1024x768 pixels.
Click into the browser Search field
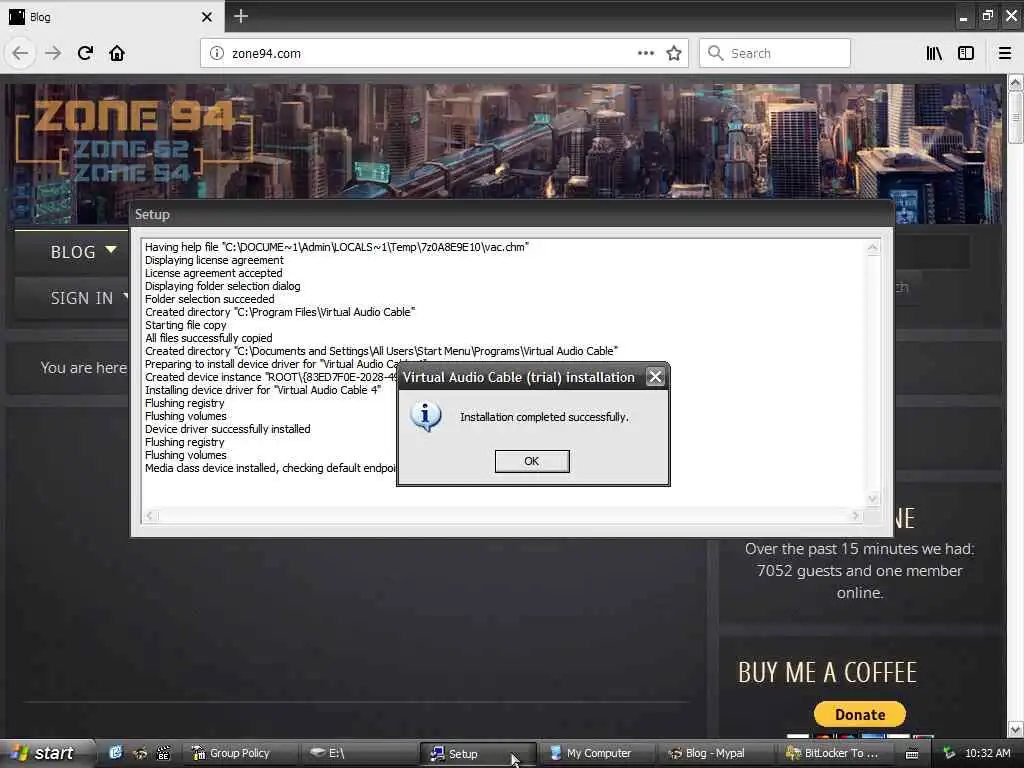click(x=775, y=53)
